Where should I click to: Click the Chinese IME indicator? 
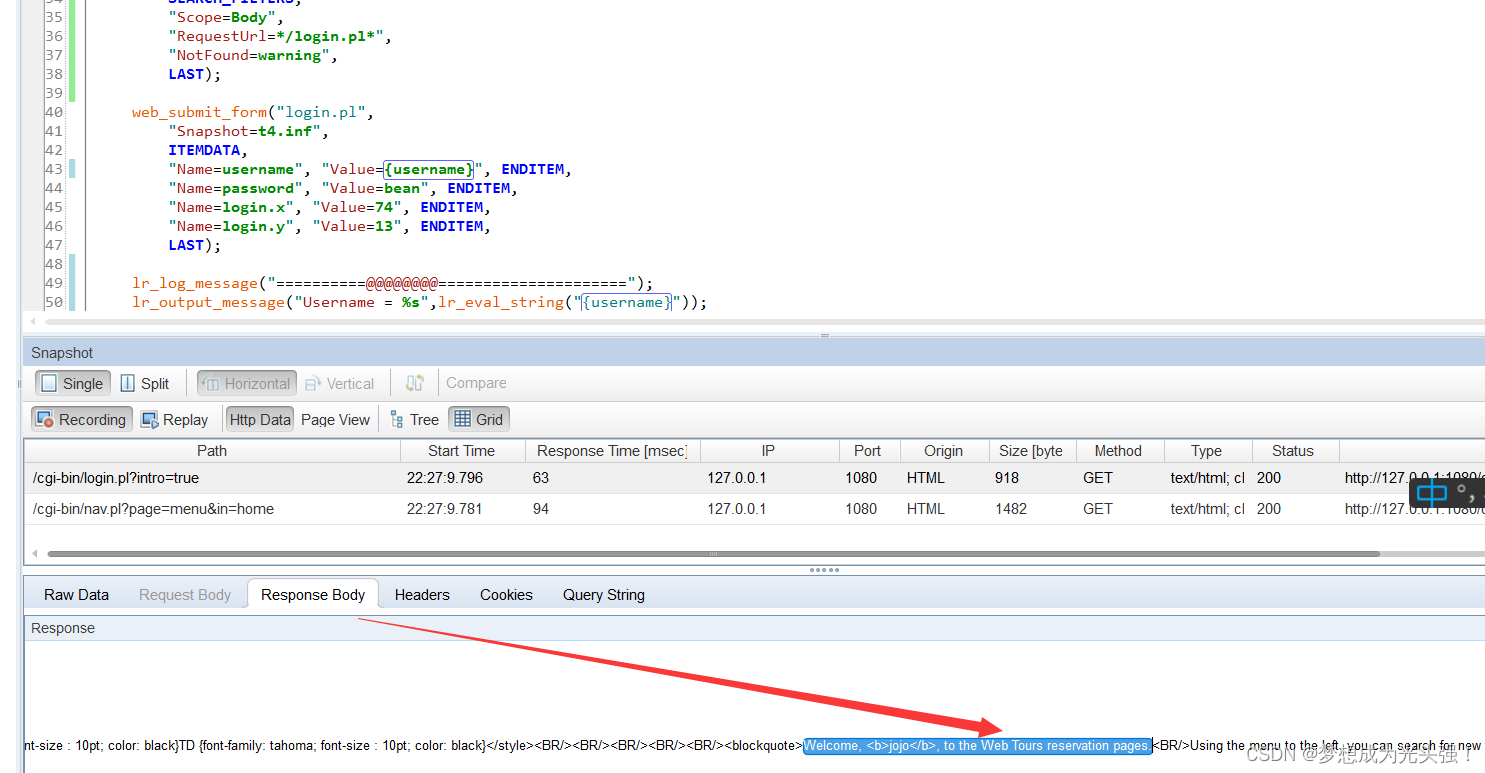[x=1432, y=492]
